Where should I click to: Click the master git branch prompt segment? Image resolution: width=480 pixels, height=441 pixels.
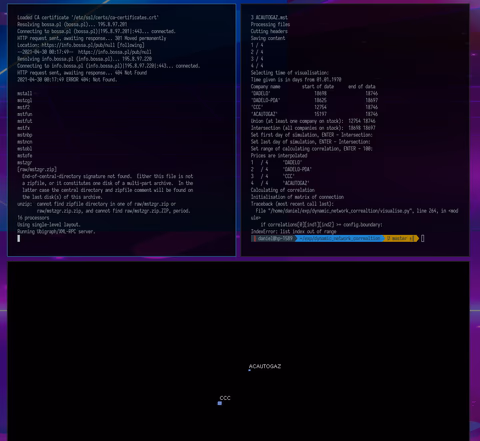tap(400, 238)
